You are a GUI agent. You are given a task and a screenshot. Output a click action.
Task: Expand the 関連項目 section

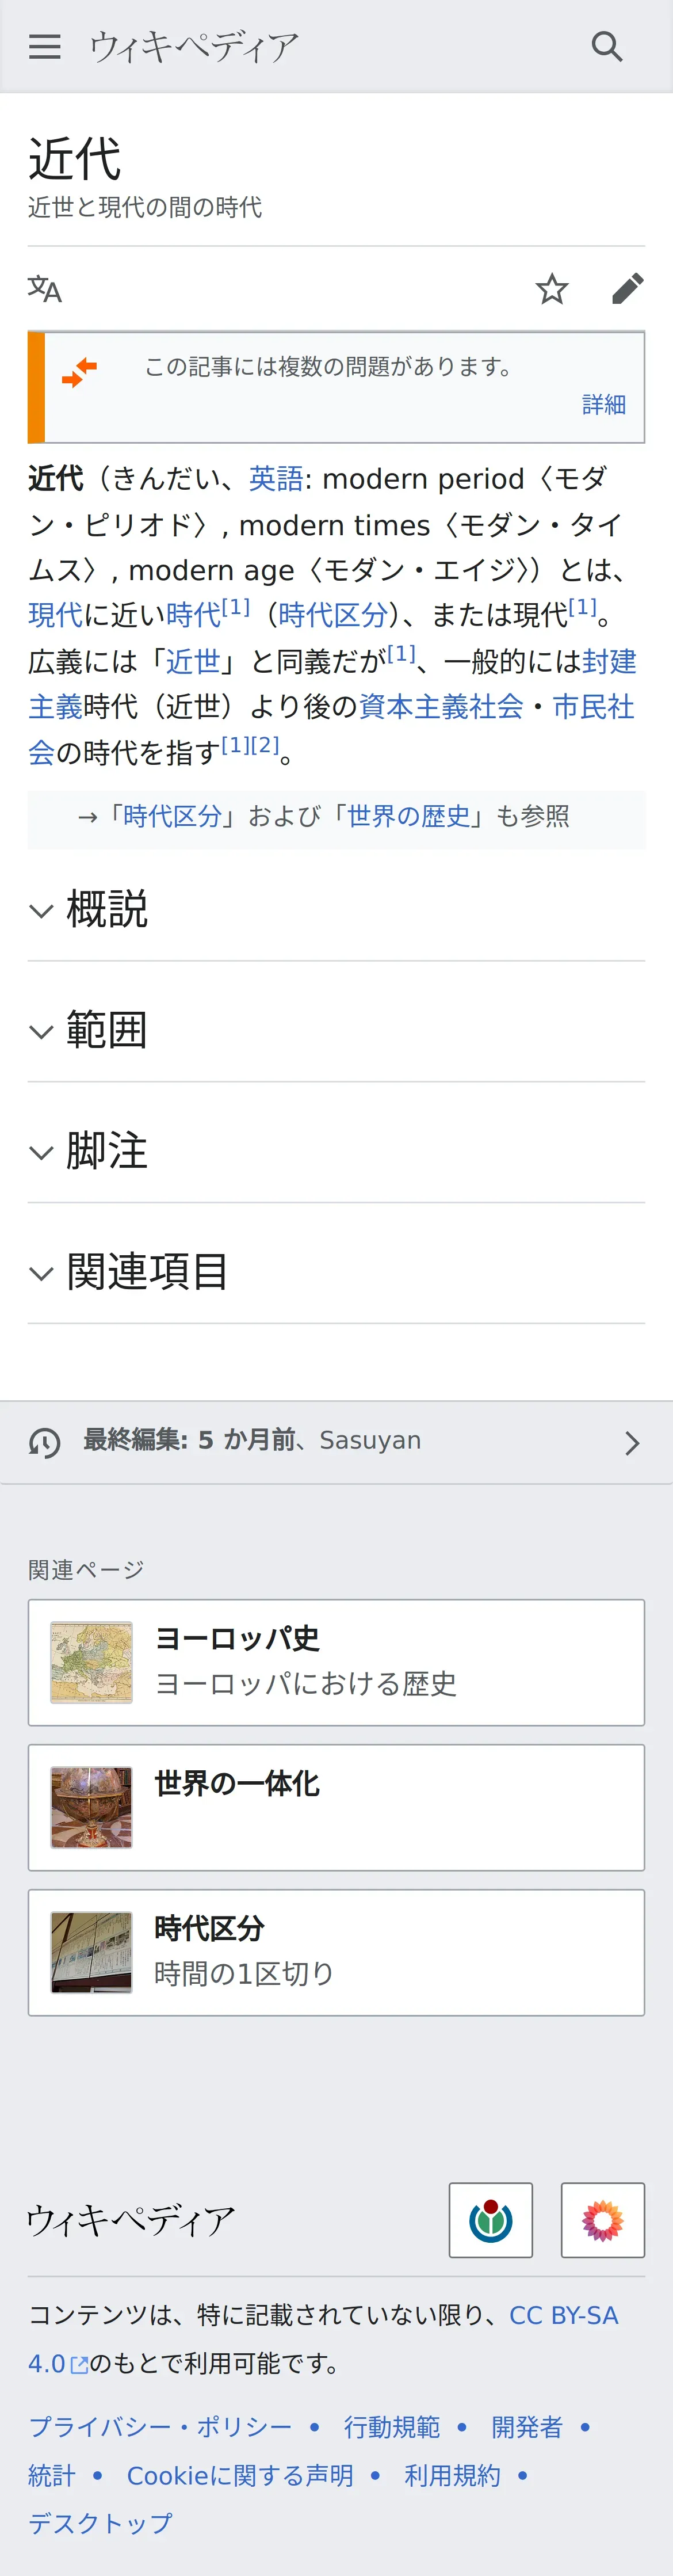coord(147,1272)
